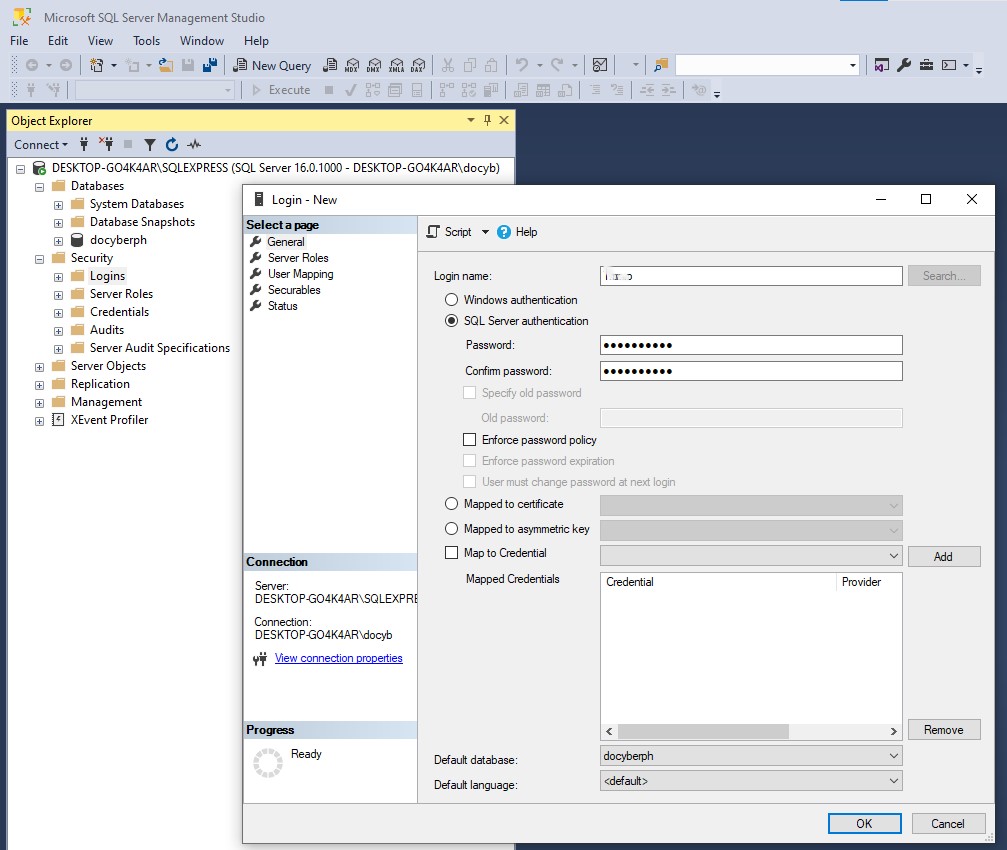Open a new MDX query
Viewport: 1007px width, 850px height.
[352, 65]
